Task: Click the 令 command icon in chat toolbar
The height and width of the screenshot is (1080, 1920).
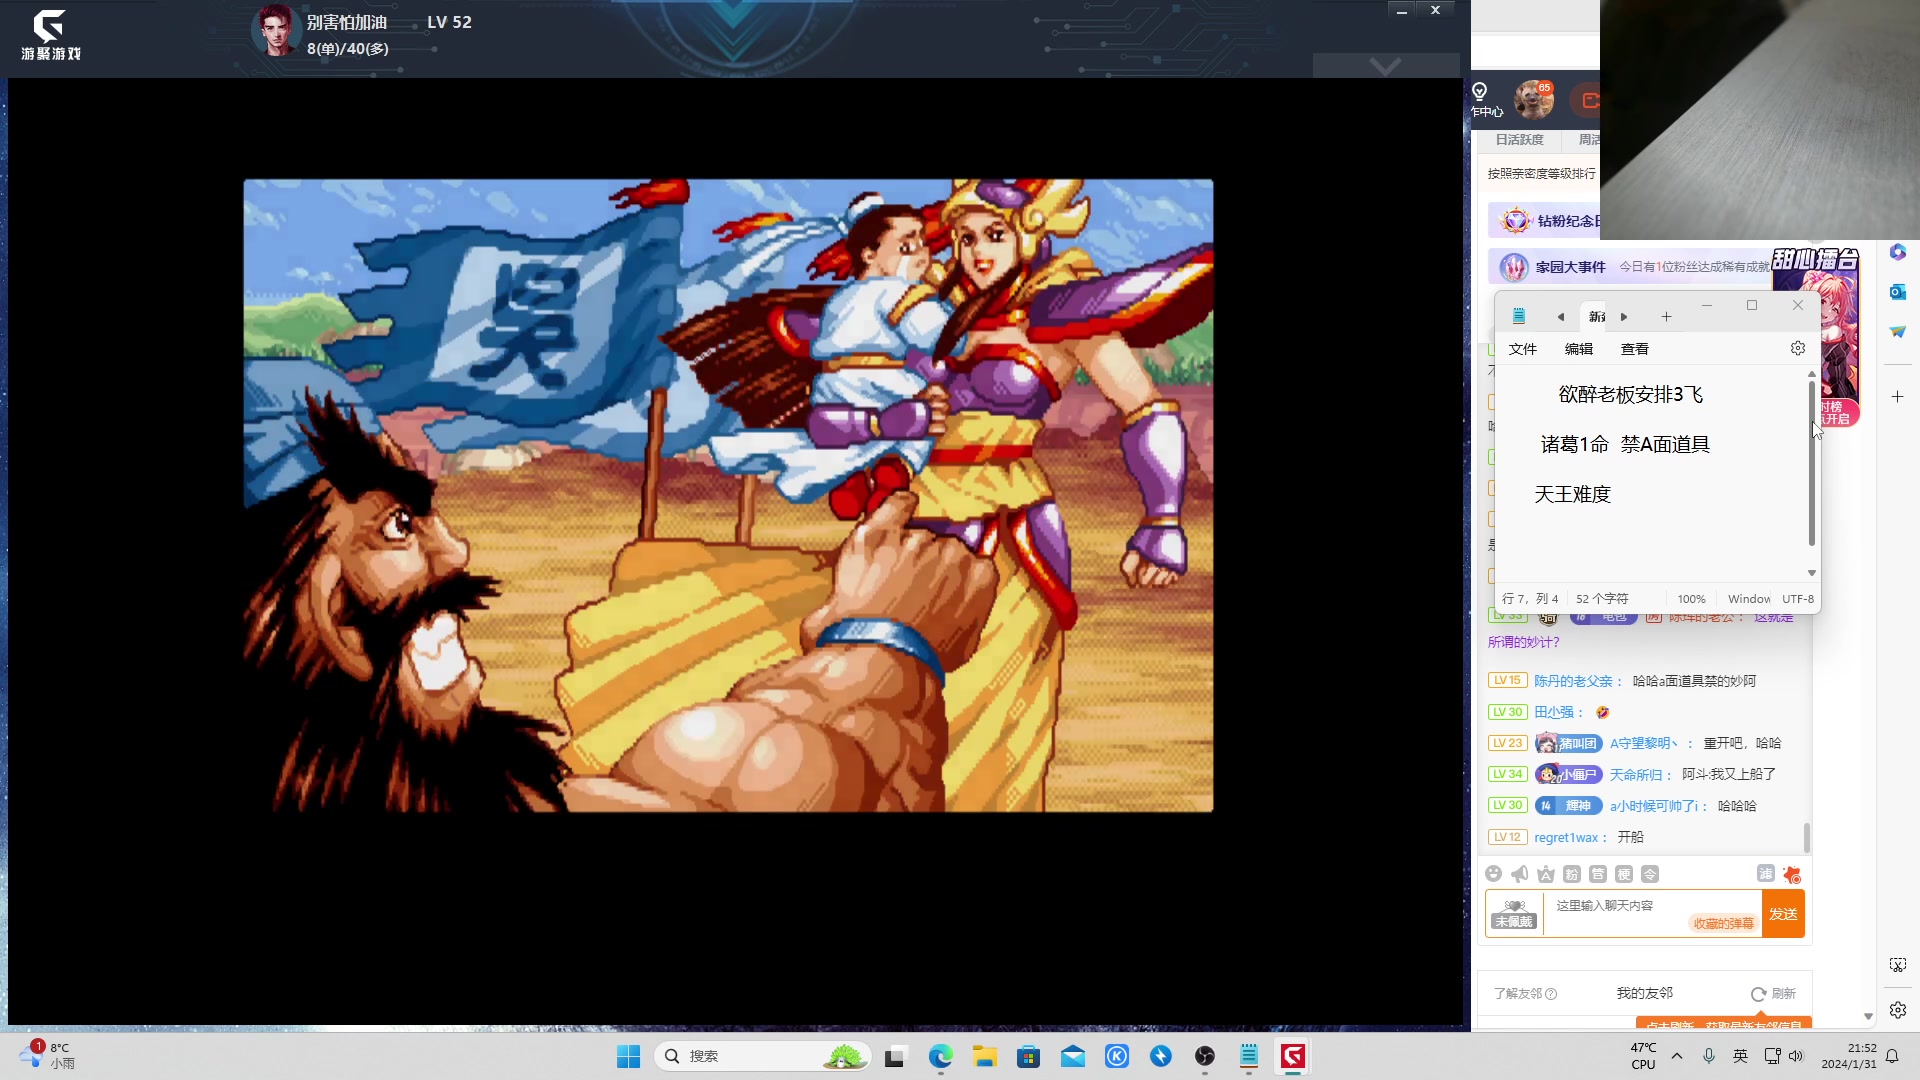Action: (1650, 874)
